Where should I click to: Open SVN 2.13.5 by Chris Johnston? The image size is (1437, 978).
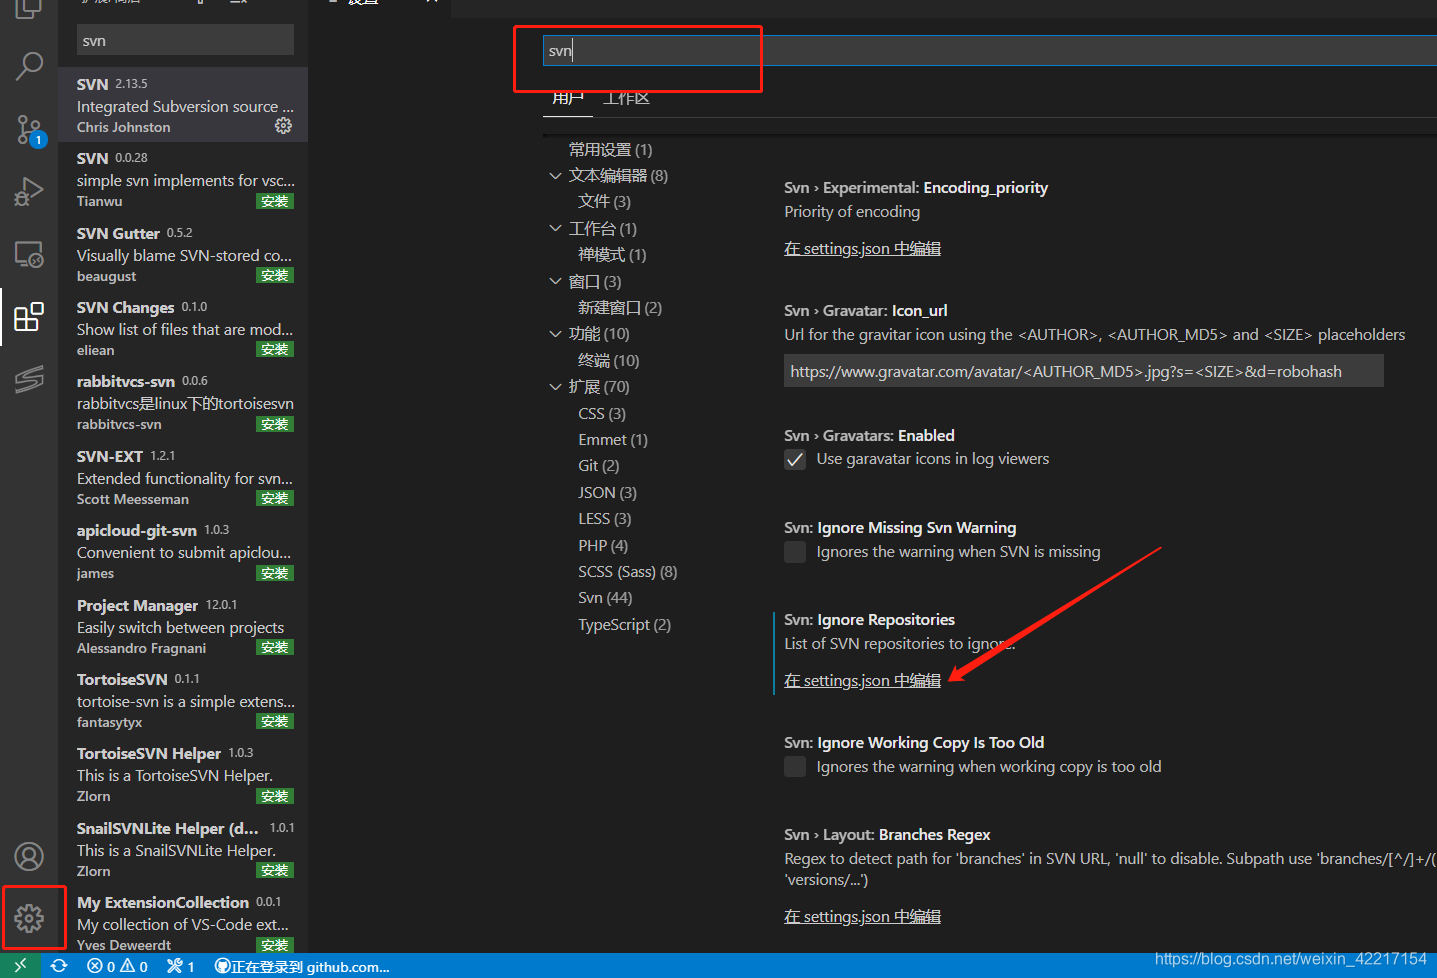pos(183,105)
